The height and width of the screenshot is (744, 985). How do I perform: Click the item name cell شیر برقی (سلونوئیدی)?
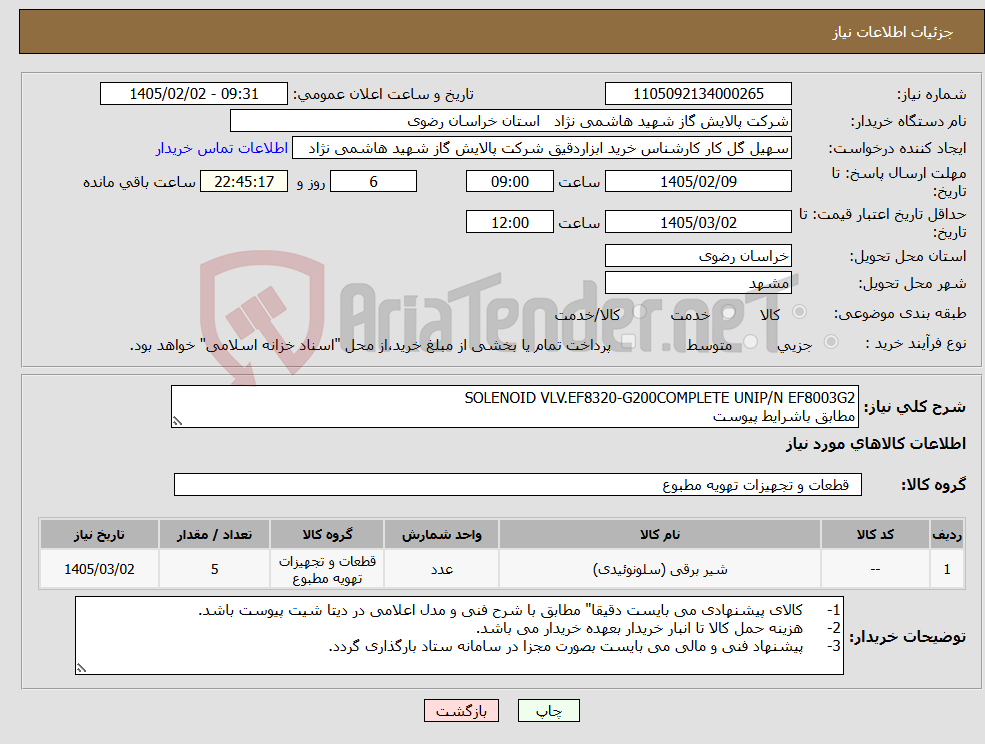[660, 569]
